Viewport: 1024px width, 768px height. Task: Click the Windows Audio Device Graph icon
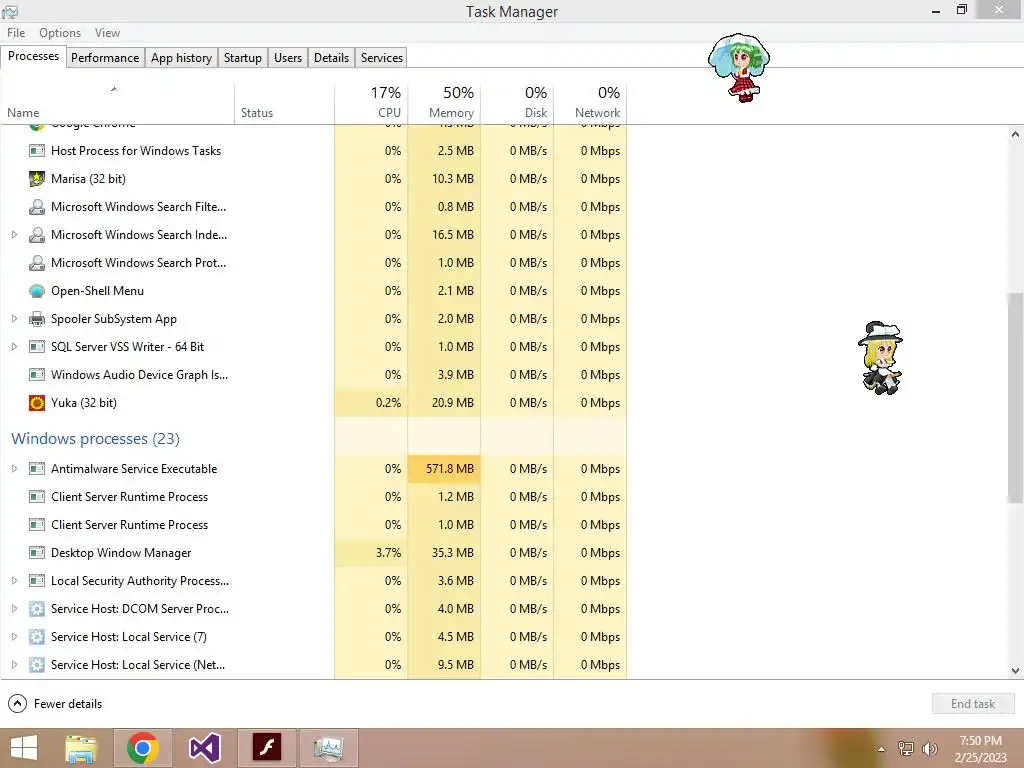[37, 375]
